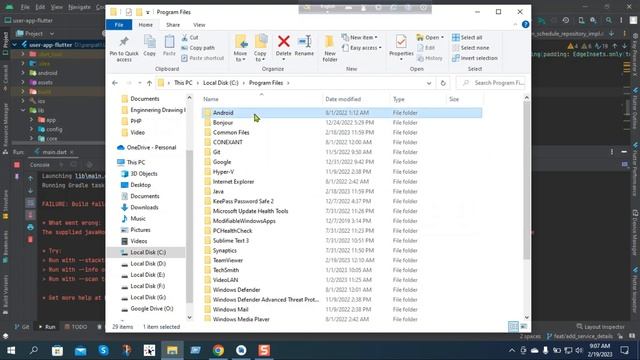Image resolution: width=640 pixels, height=360 pixels.
Task: Click the taskbar search icon
Action: tap(34, 350)
